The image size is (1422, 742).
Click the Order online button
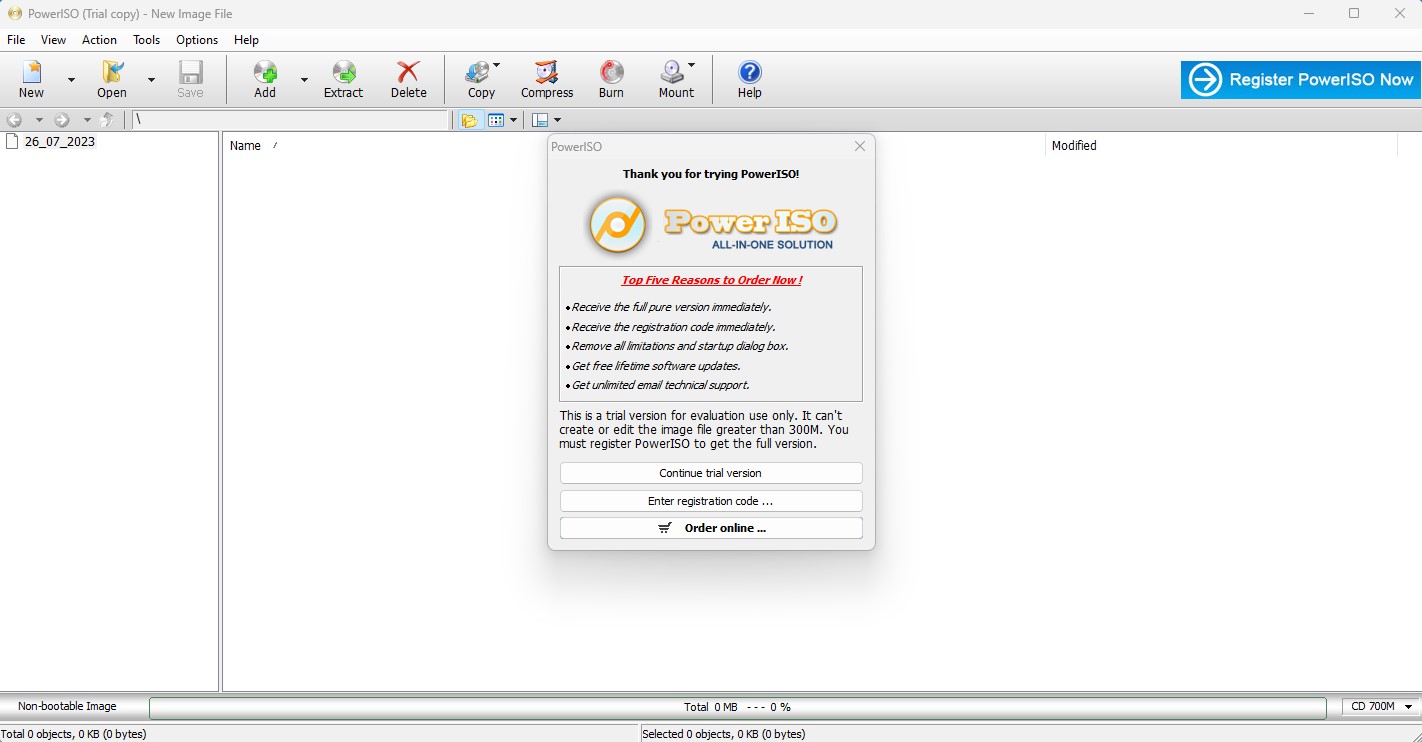click(x=710, y=528)
